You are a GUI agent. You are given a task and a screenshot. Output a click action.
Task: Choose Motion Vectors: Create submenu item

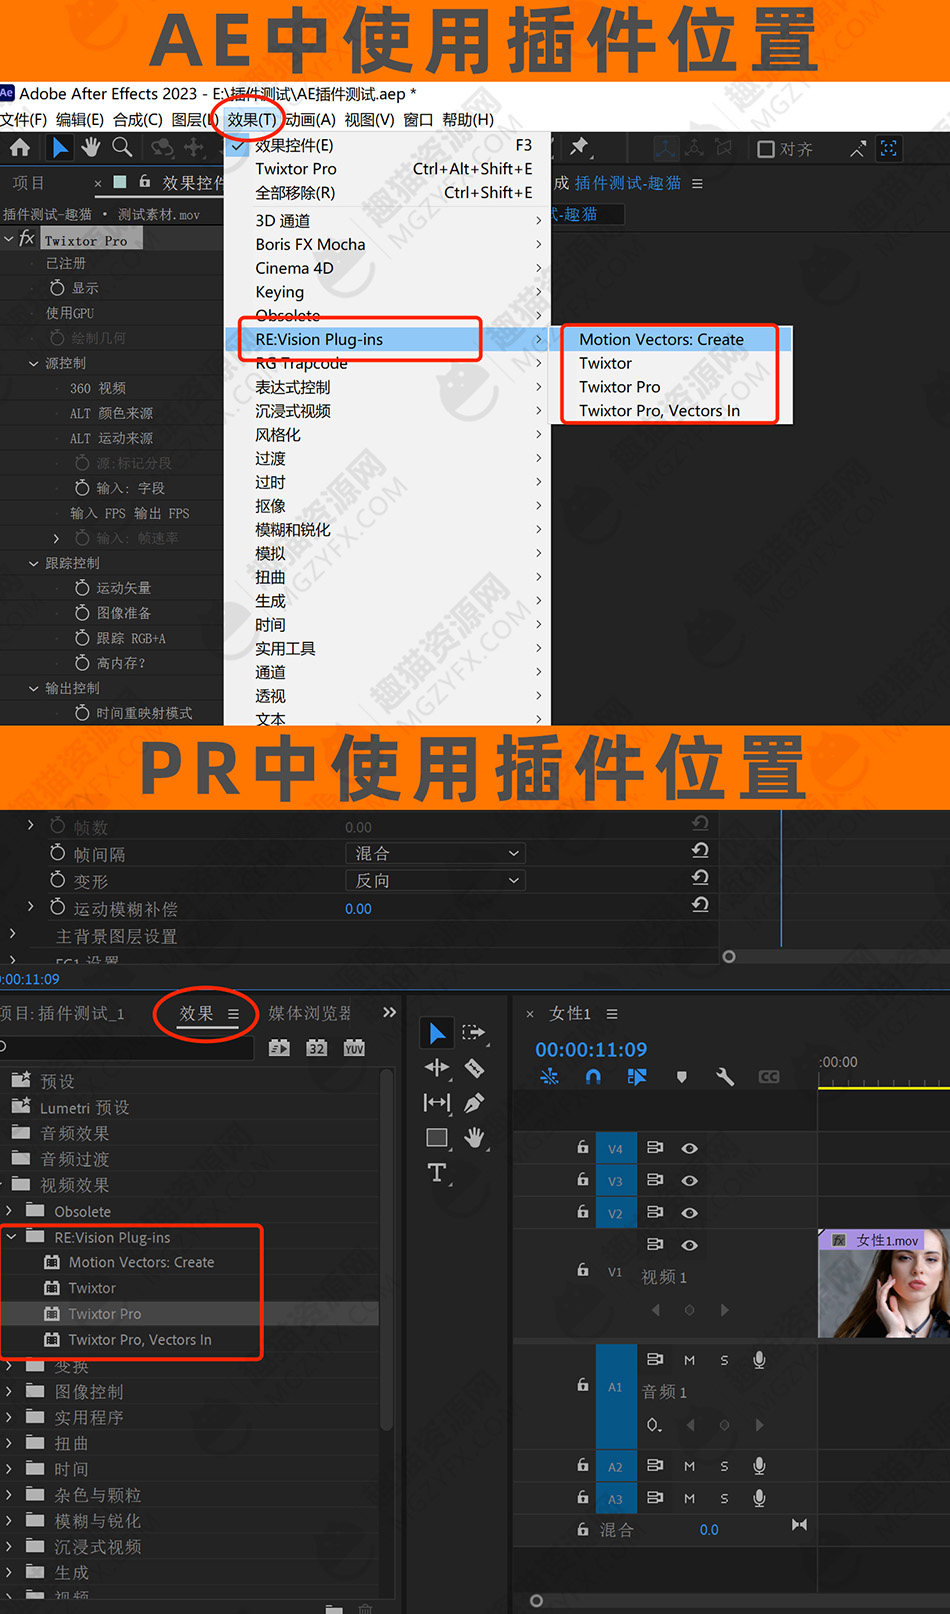pyautogui.click(x=661, y=340)
